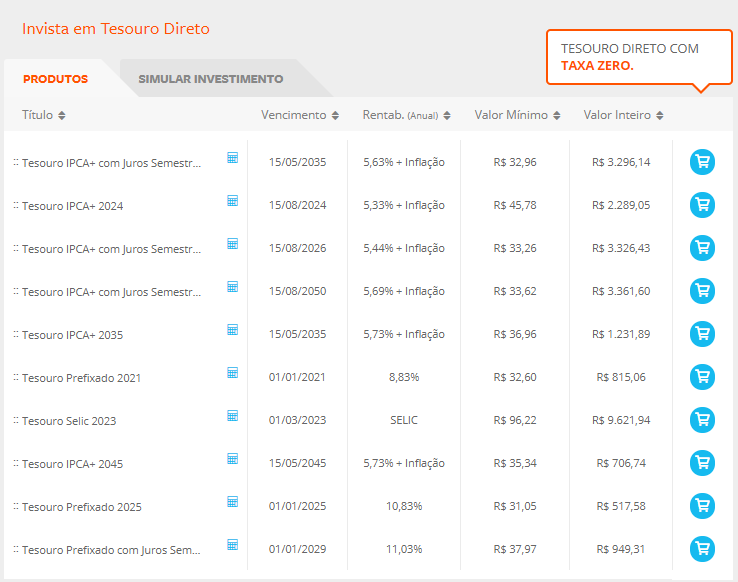Add Tesouro Prefixado 2021 to cart

coord(702,377)
